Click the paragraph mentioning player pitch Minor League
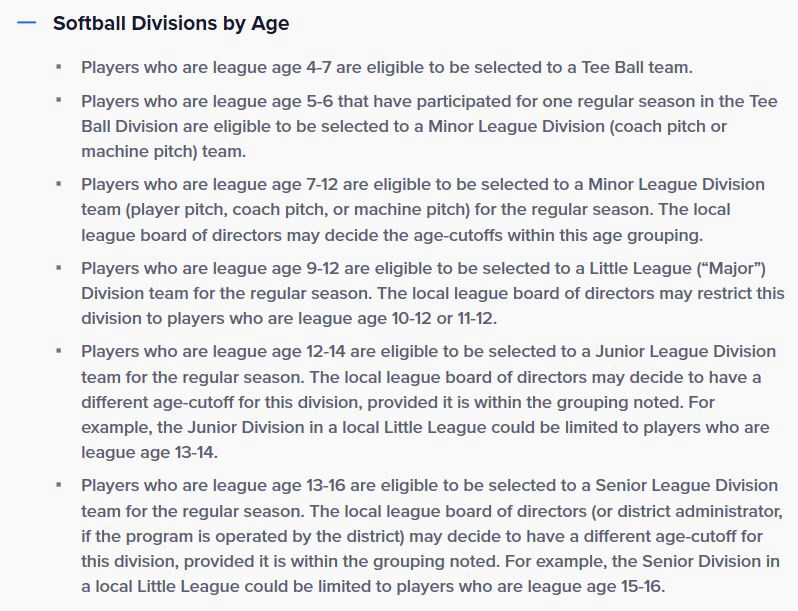Viewport: 798px width, 611px height. 423,210
